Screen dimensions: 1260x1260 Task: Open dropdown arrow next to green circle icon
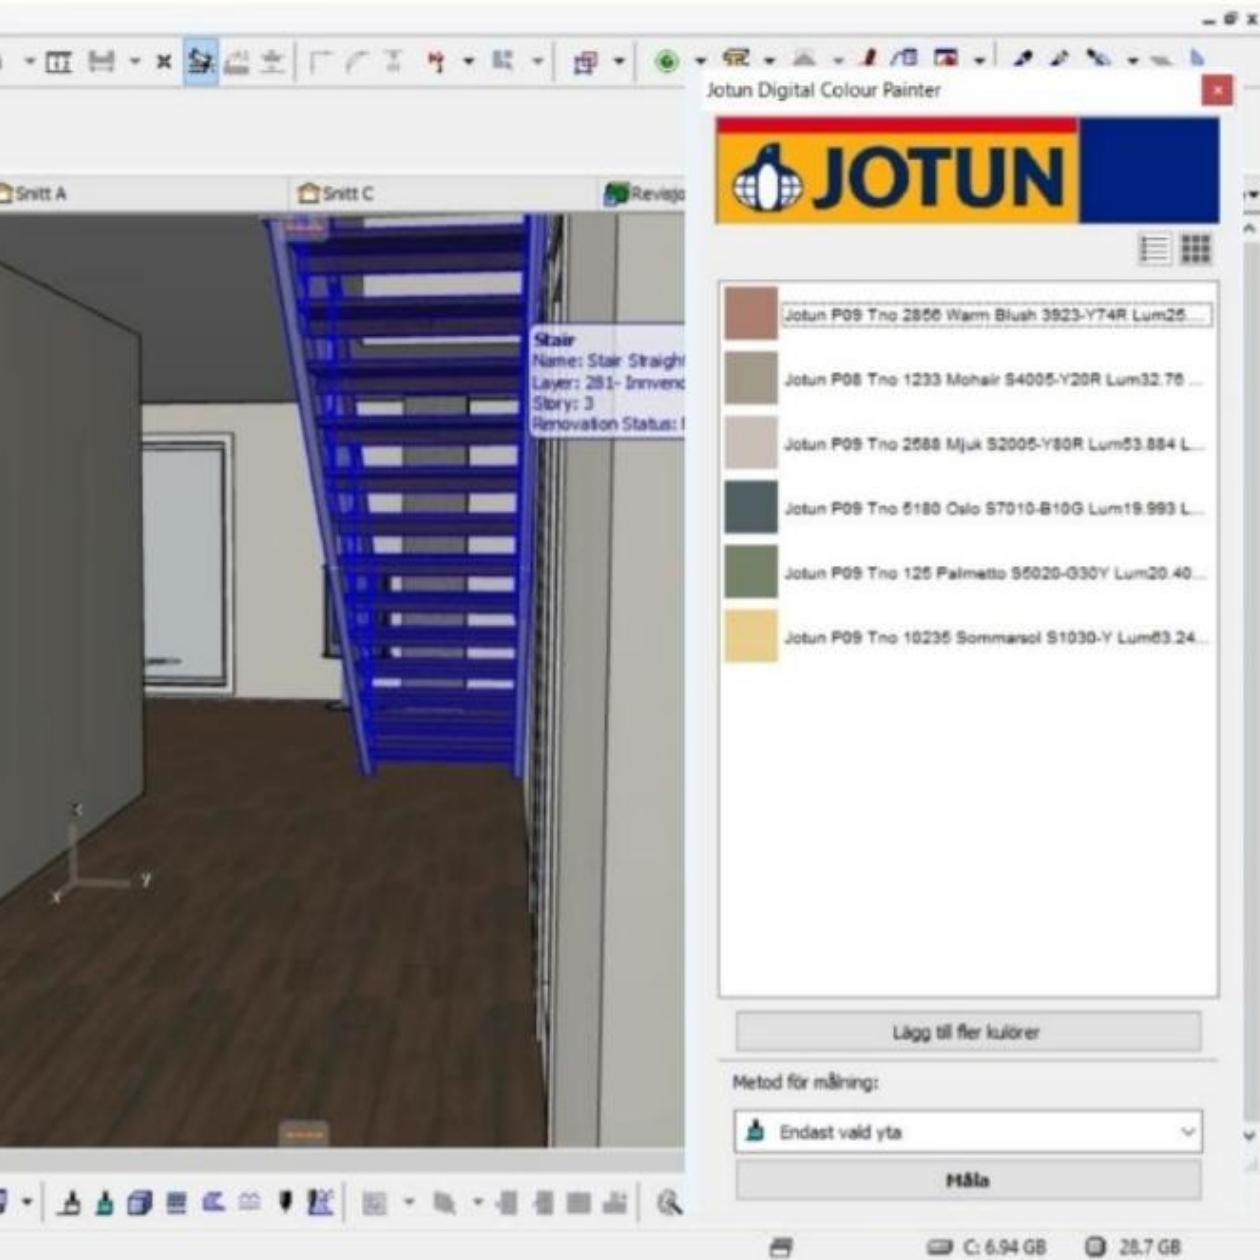[701, 62]
